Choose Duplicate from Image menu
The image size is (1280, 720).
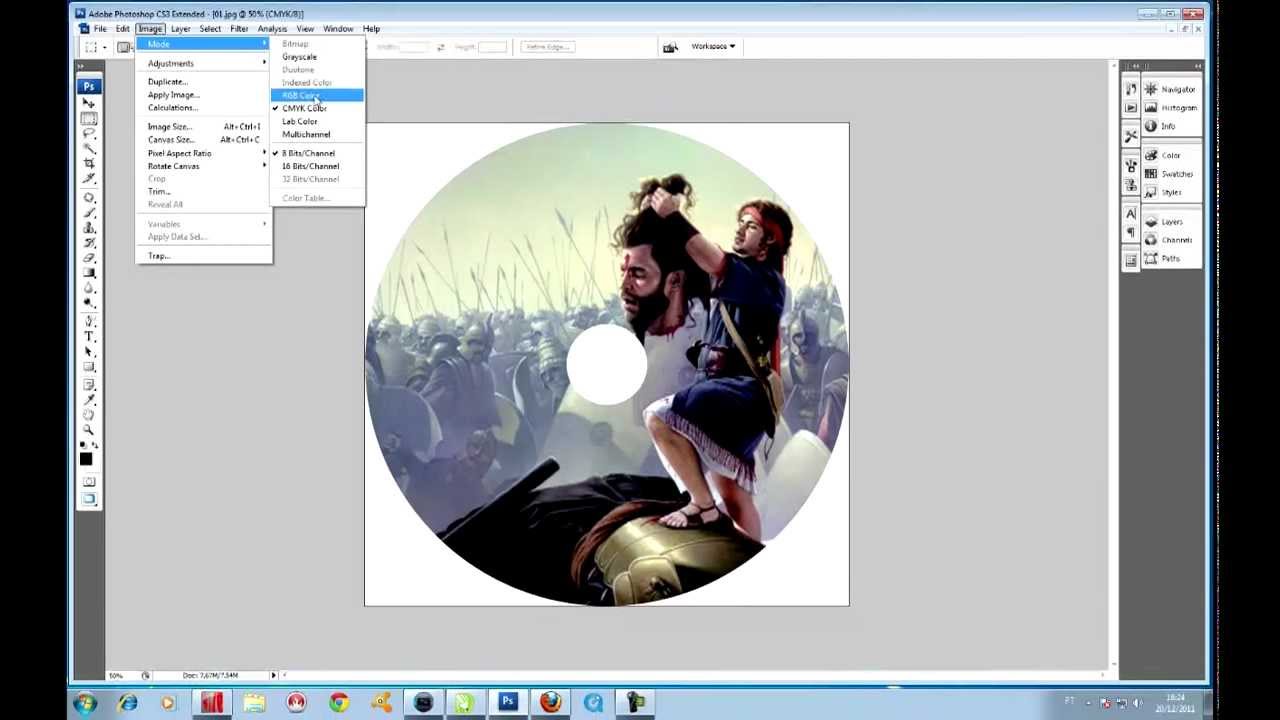[x=203, y=82]
